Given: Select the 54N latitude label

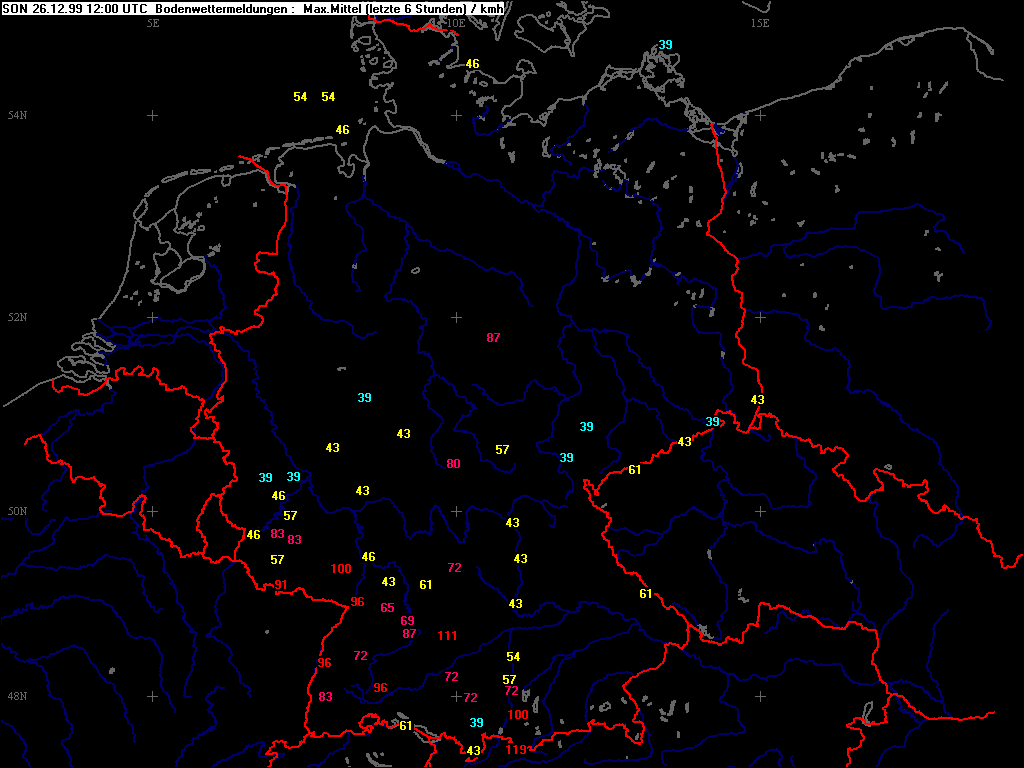Looking at the screenshot, I should 17,116.
